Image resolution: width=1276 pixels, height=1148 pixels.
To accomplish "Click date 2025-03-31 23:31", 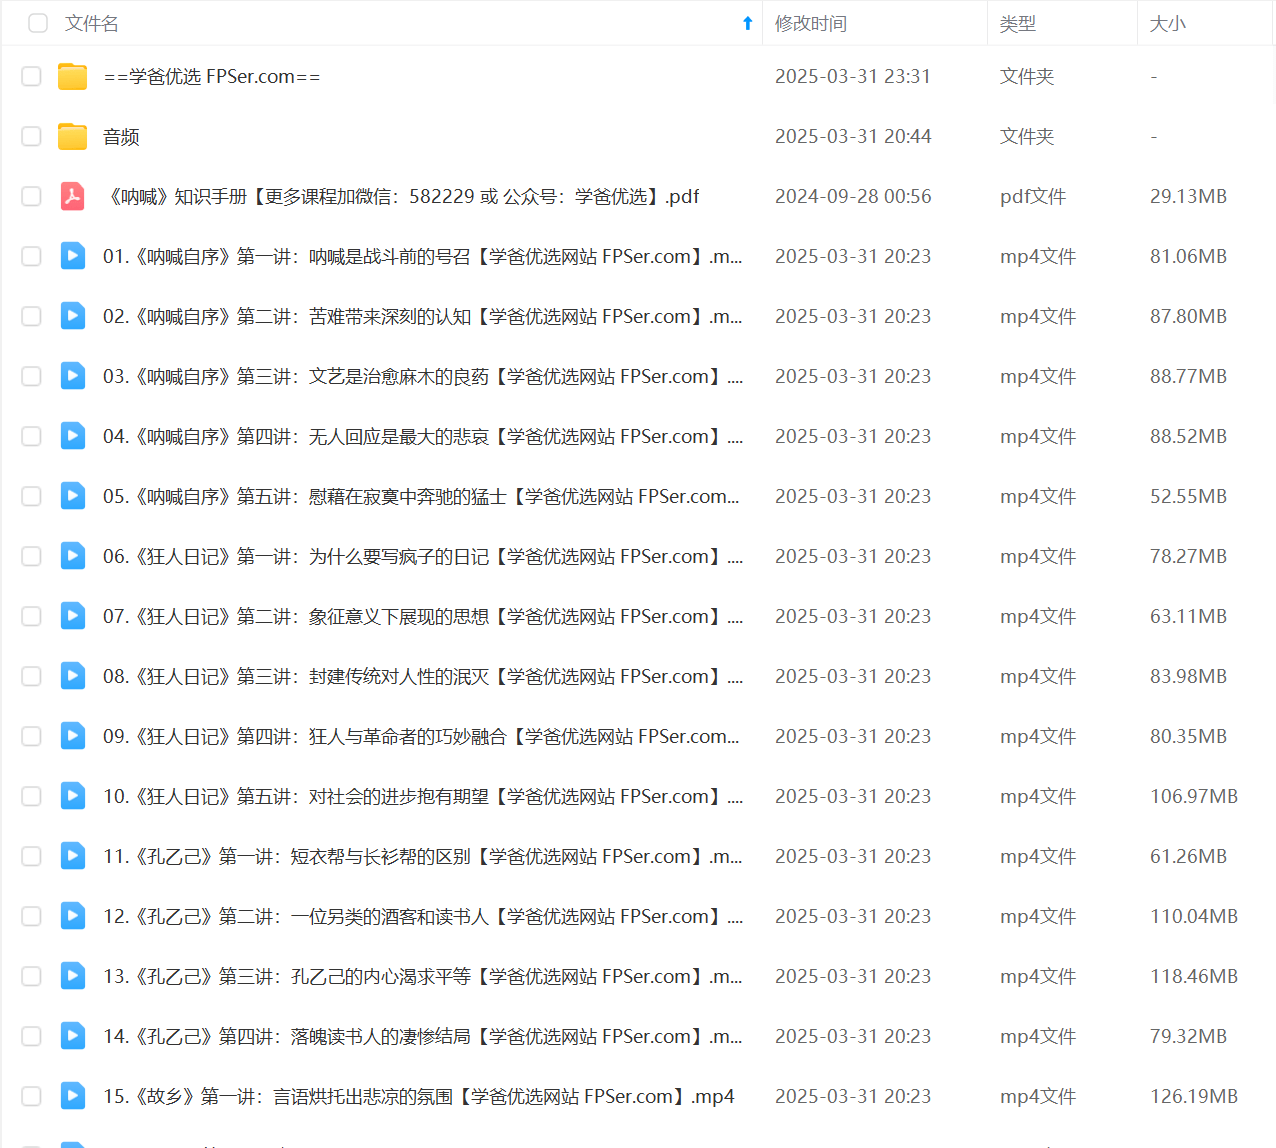I will 853,76.
